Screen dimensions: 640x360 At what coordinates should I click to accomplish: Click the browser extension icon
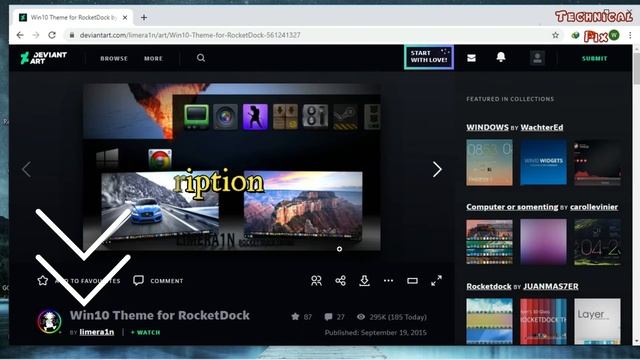(576, 36)
